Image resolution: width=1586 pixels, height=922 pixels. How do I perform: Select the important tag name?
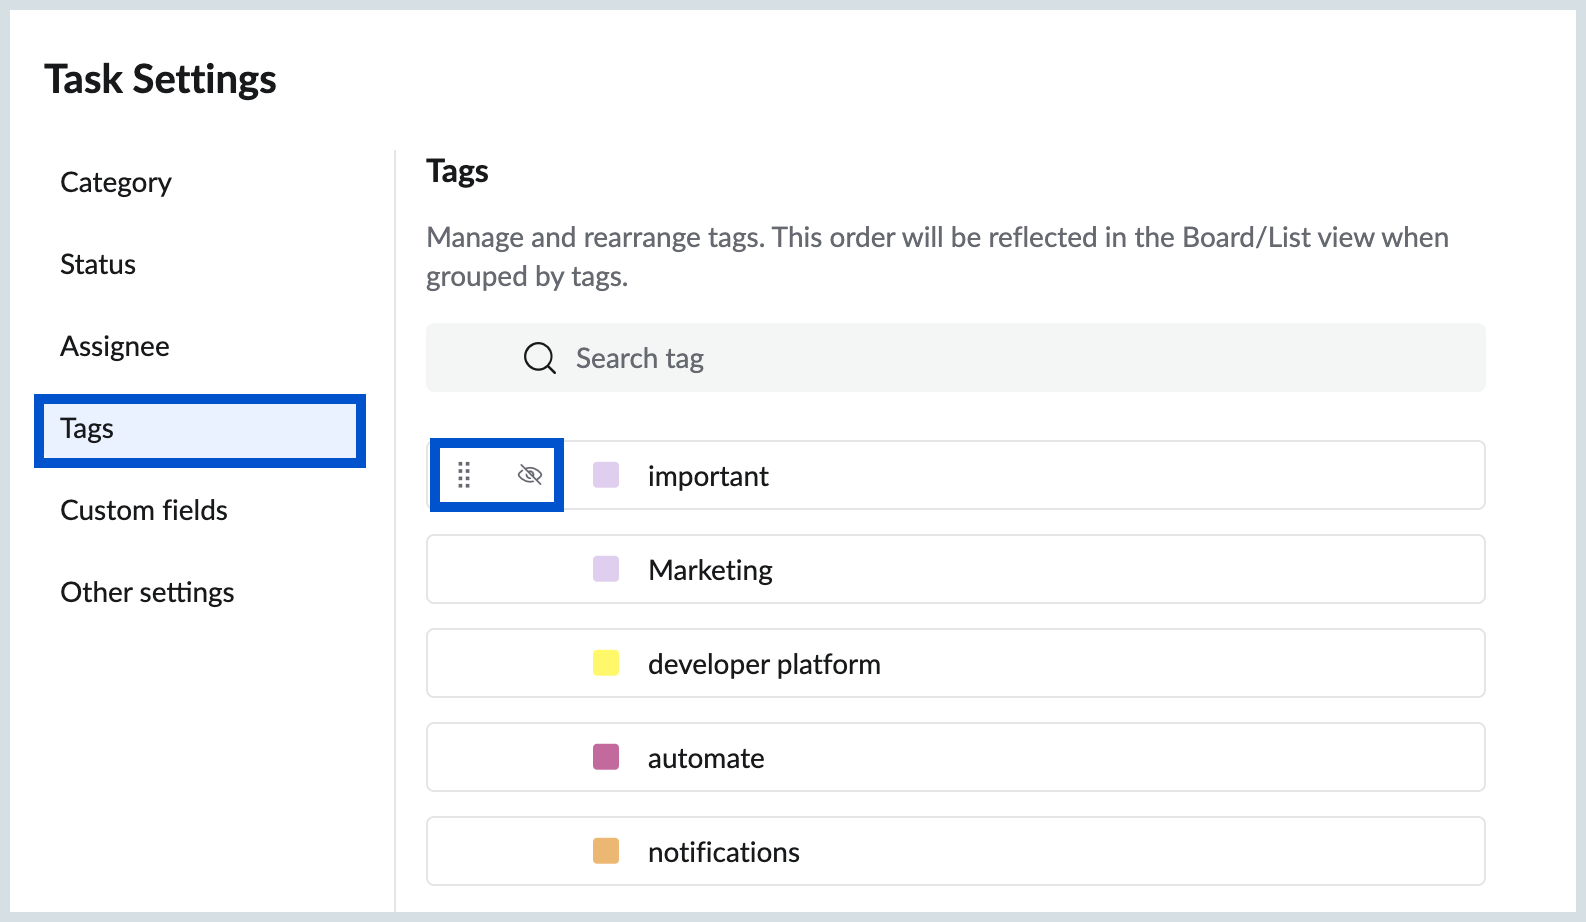pos(708,476)
